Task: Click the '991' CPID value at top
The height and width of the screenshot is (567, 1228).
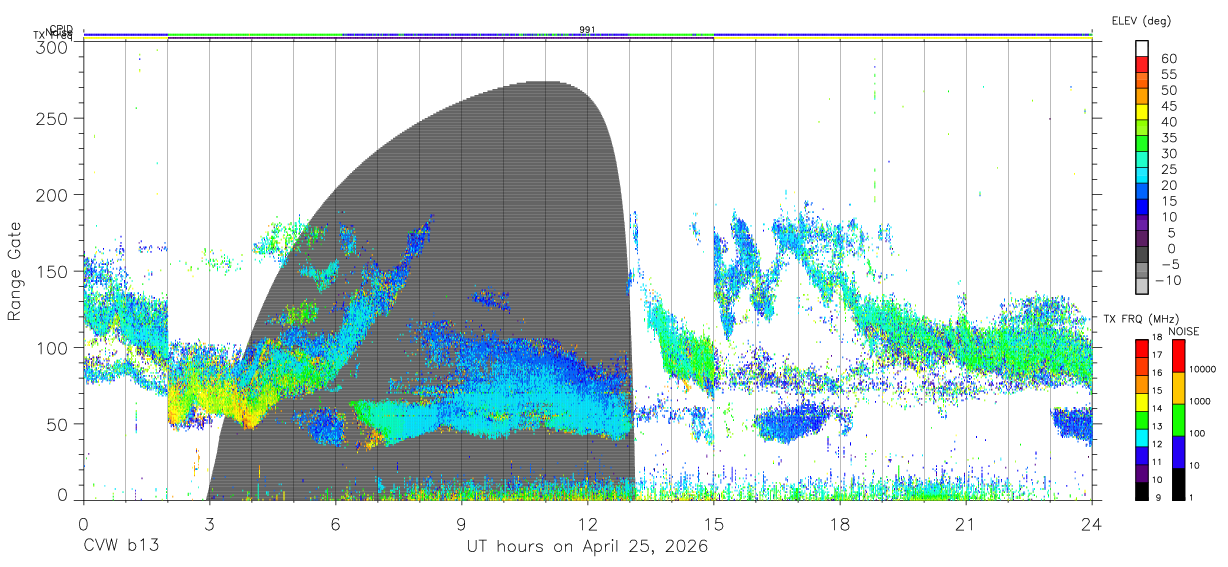Action: 587,29
